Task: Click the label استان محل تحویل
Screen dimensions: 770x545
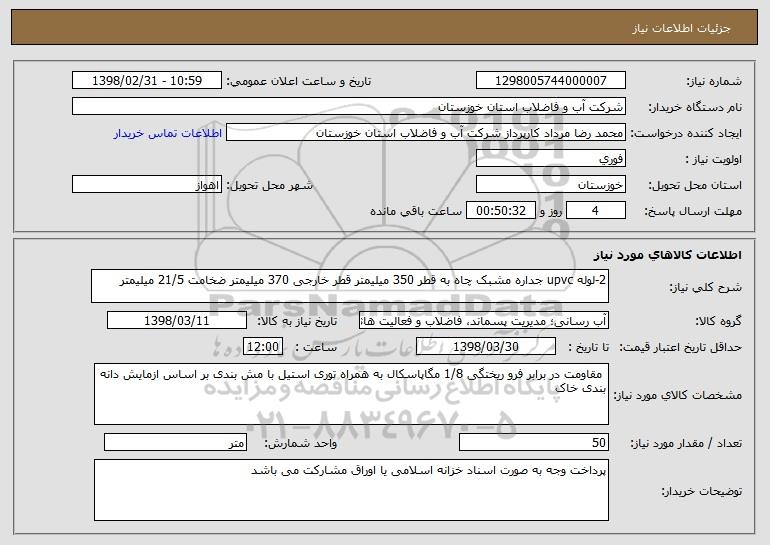Action: 695,186
